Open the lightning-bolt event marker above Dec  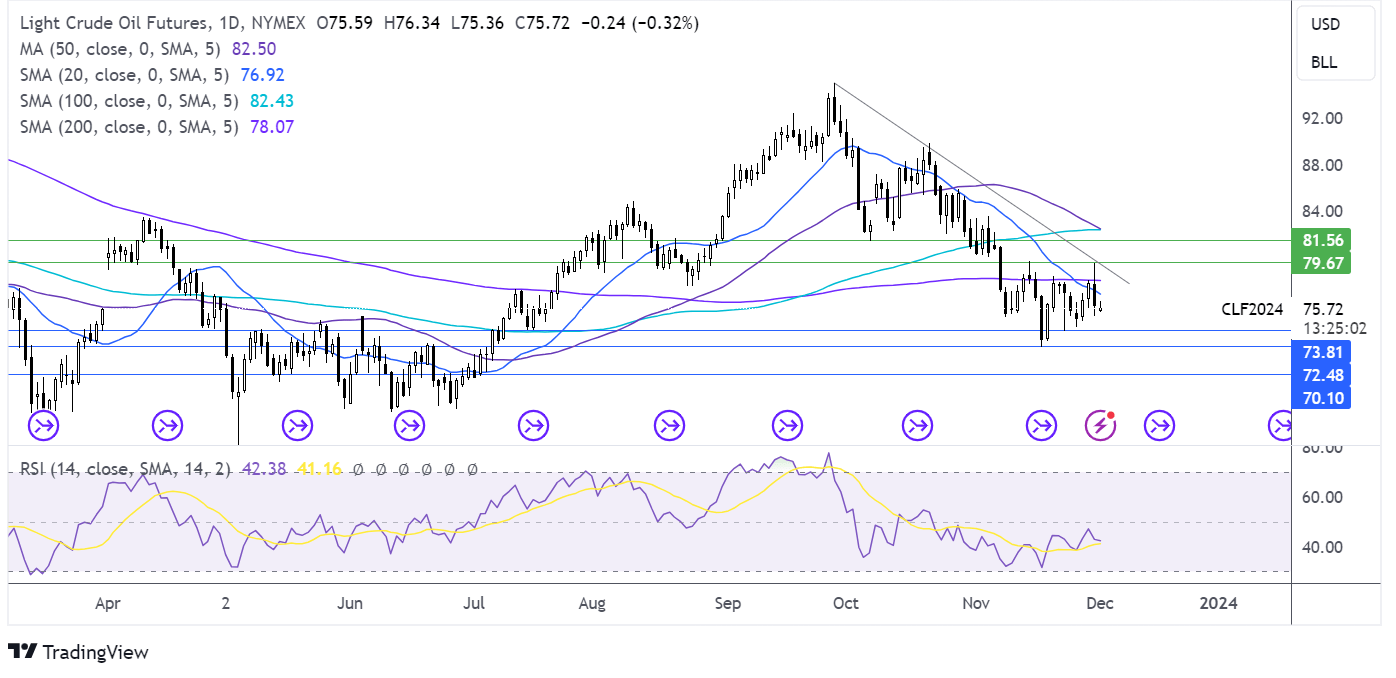(1101, 427)
